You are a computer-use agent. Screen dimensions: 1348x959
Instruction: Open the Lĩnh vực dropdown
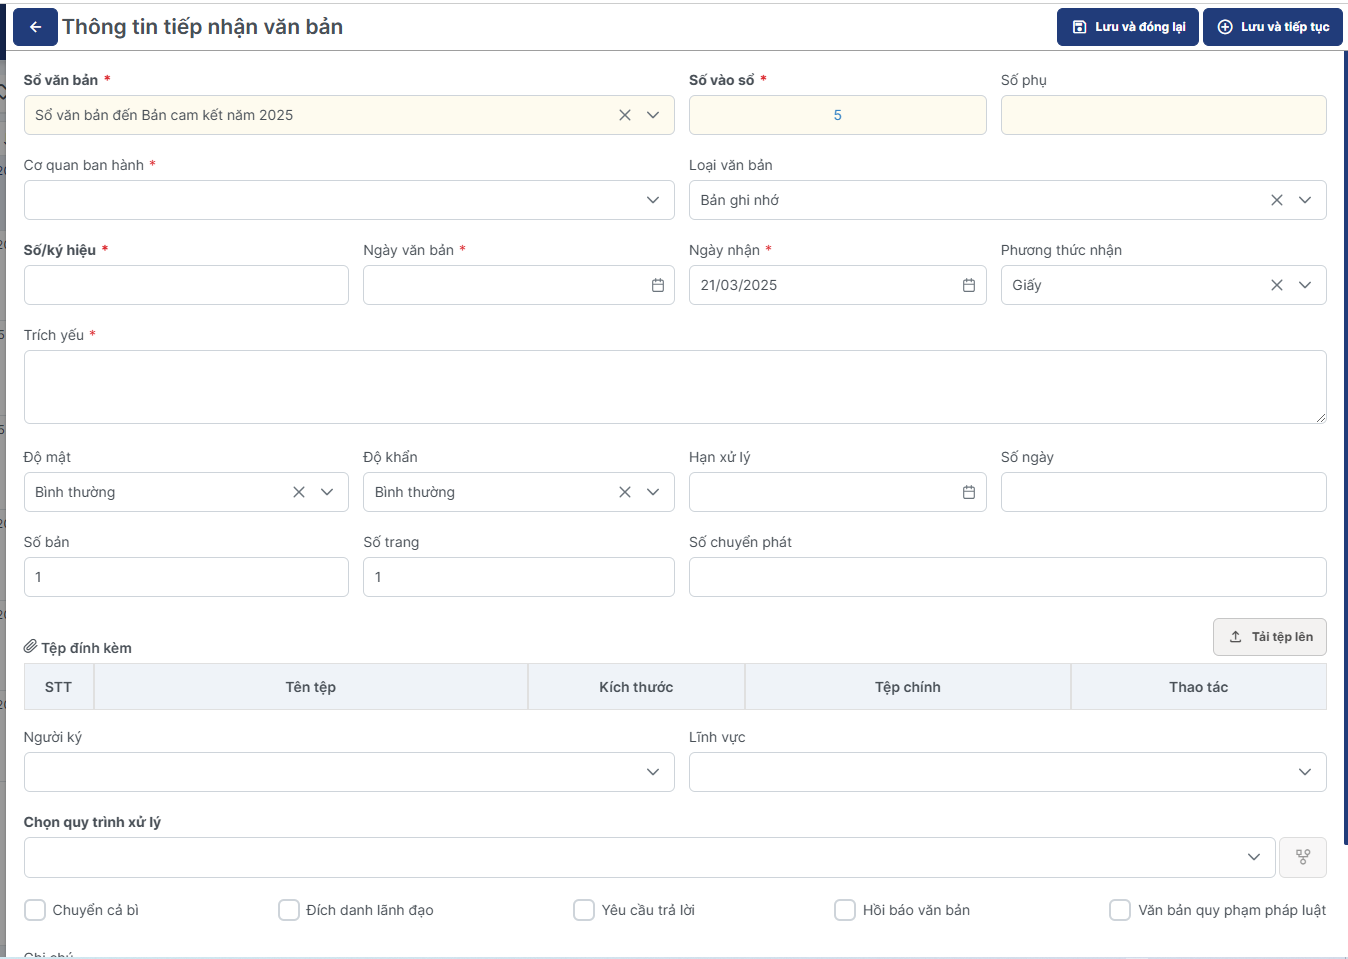pyautogui.click(x=1305, y=772)
